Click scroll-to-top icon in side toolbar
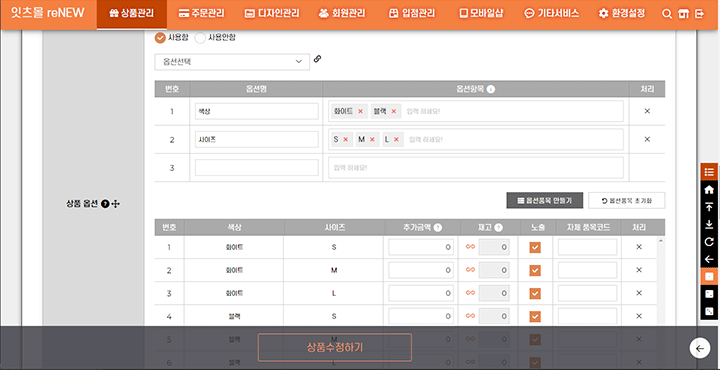Screen dimensions: 720x370 [x=709, y=207]
